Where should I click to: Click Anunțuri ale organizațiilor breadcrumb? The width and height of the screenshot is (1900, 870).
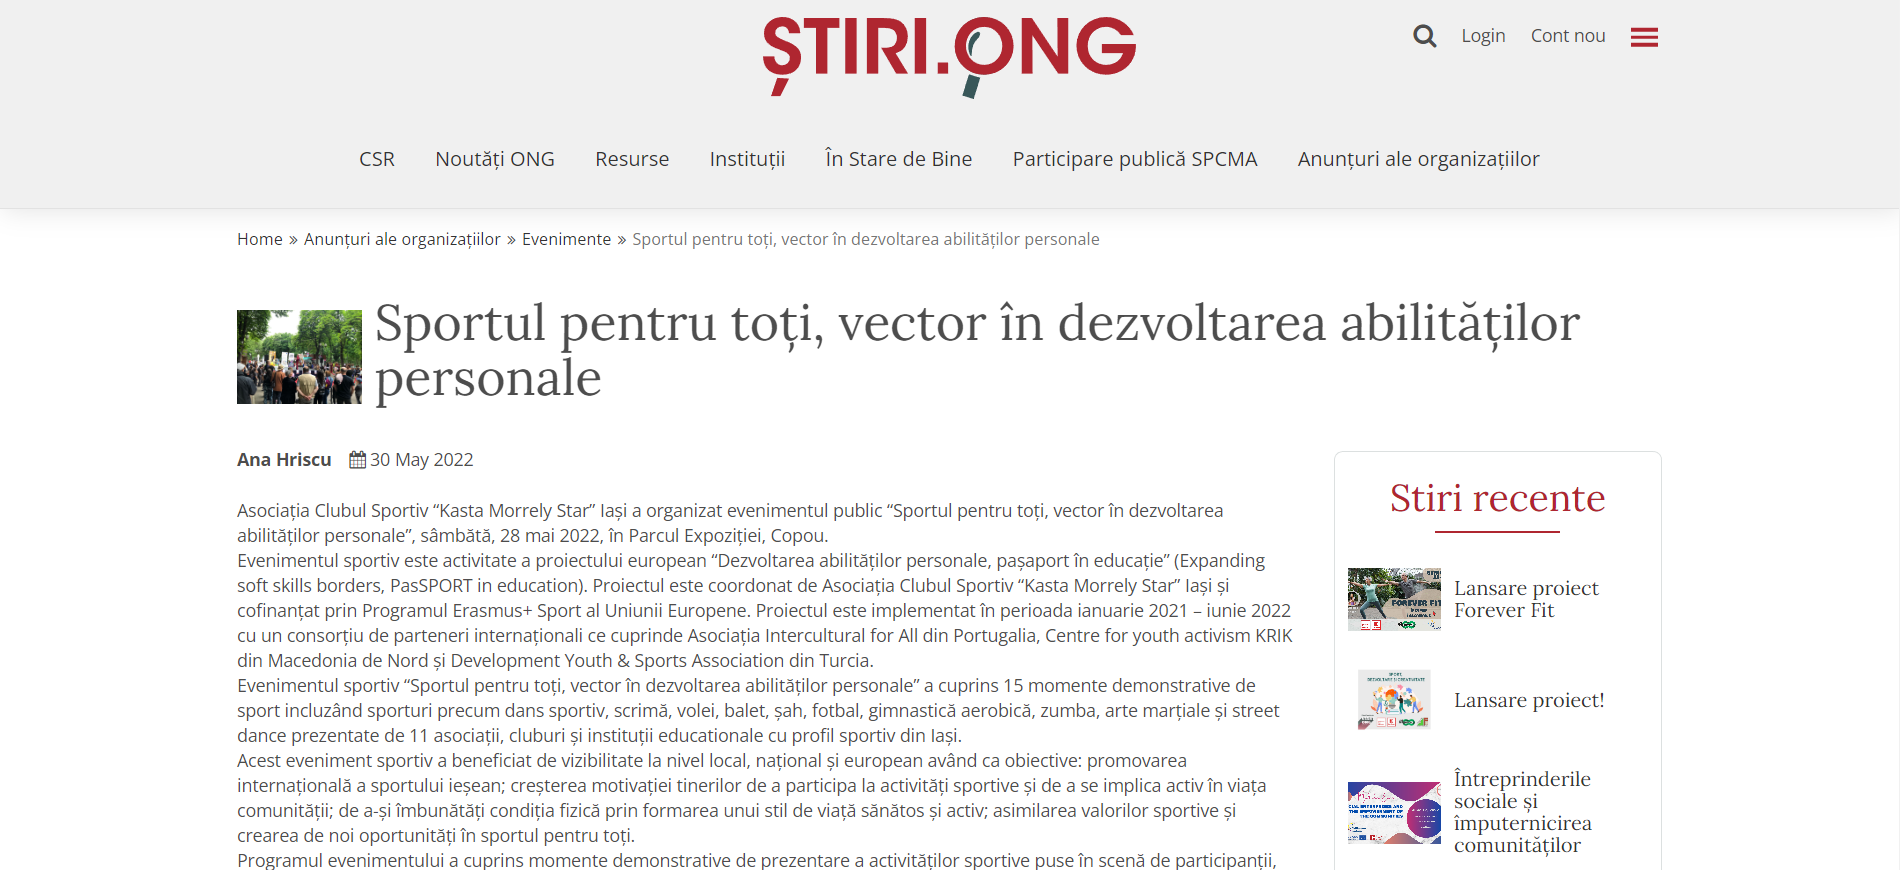[x=402, y=239]
